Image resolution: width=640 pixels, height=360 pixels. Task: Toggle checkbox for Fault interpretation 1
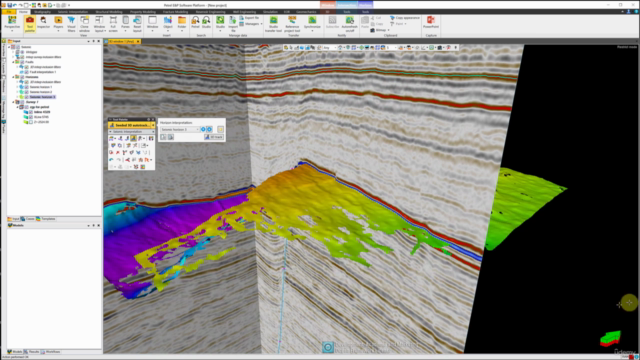(27, 72)
